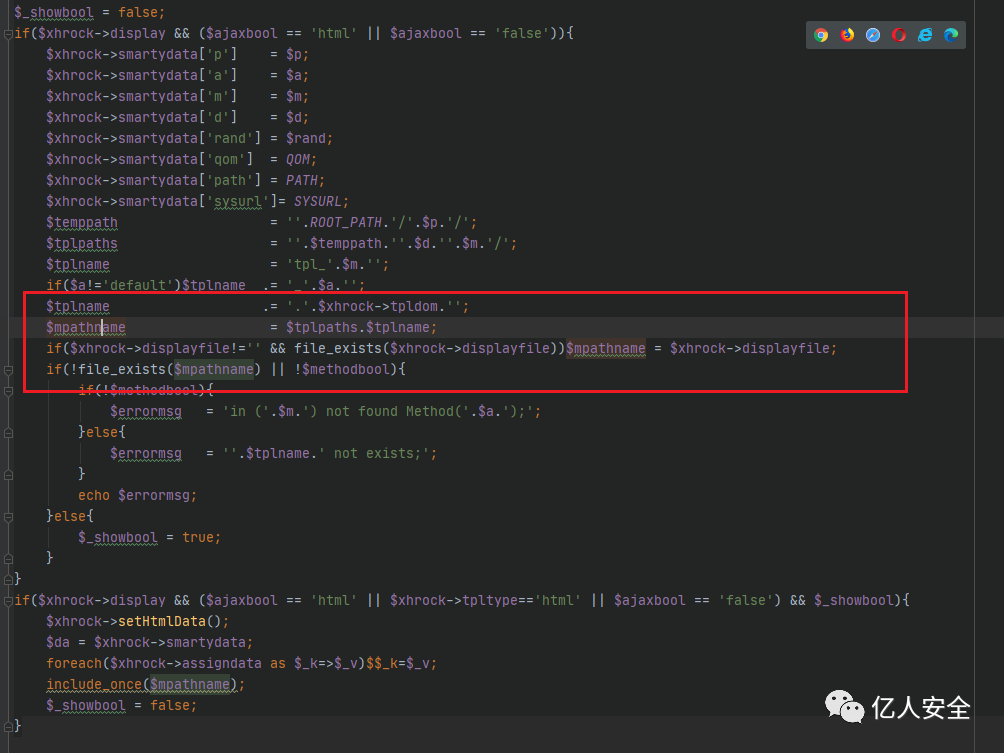Toggle fold marker at final closing brace

click(x=8, y=726)
